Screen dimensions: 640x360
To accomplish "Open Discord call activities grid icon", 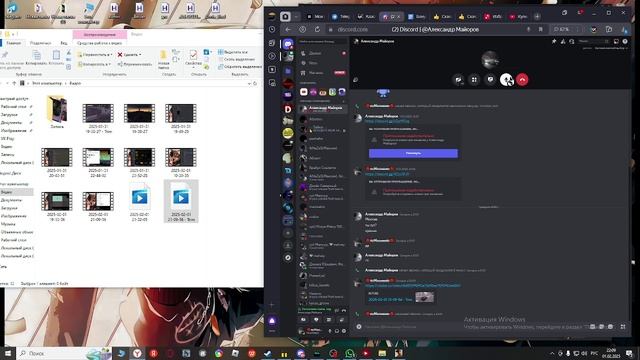I will [474, 80].
